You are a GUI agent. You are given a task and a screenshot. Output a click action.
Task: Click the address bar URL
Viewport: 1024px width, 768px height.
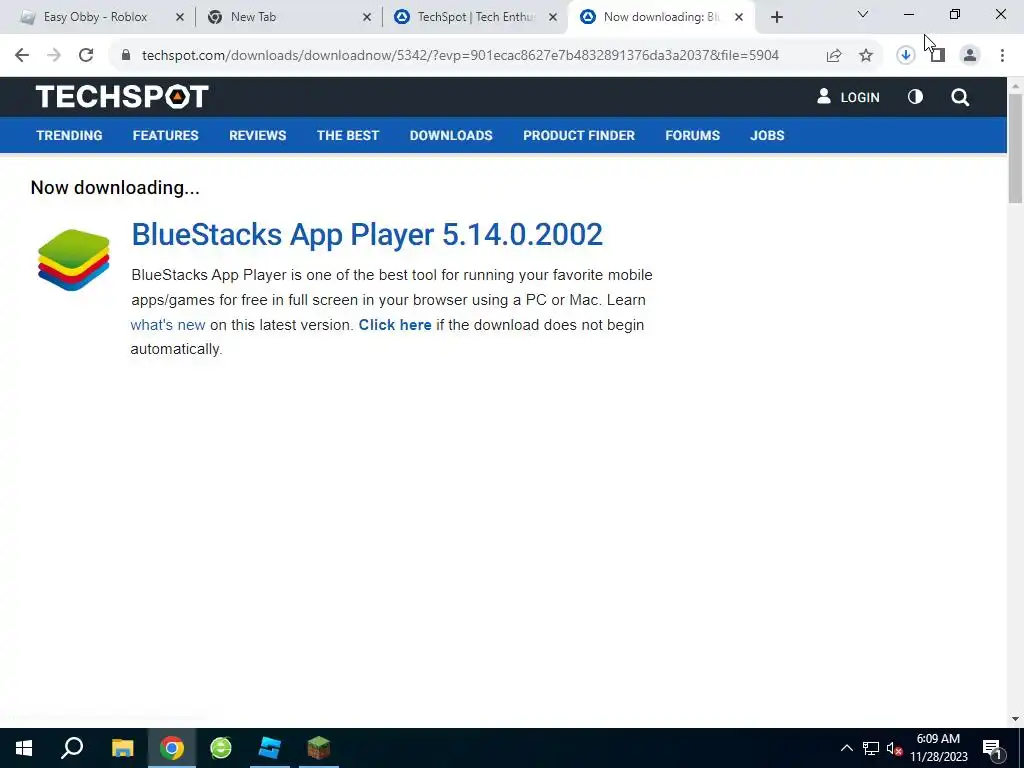click(460, 56)
